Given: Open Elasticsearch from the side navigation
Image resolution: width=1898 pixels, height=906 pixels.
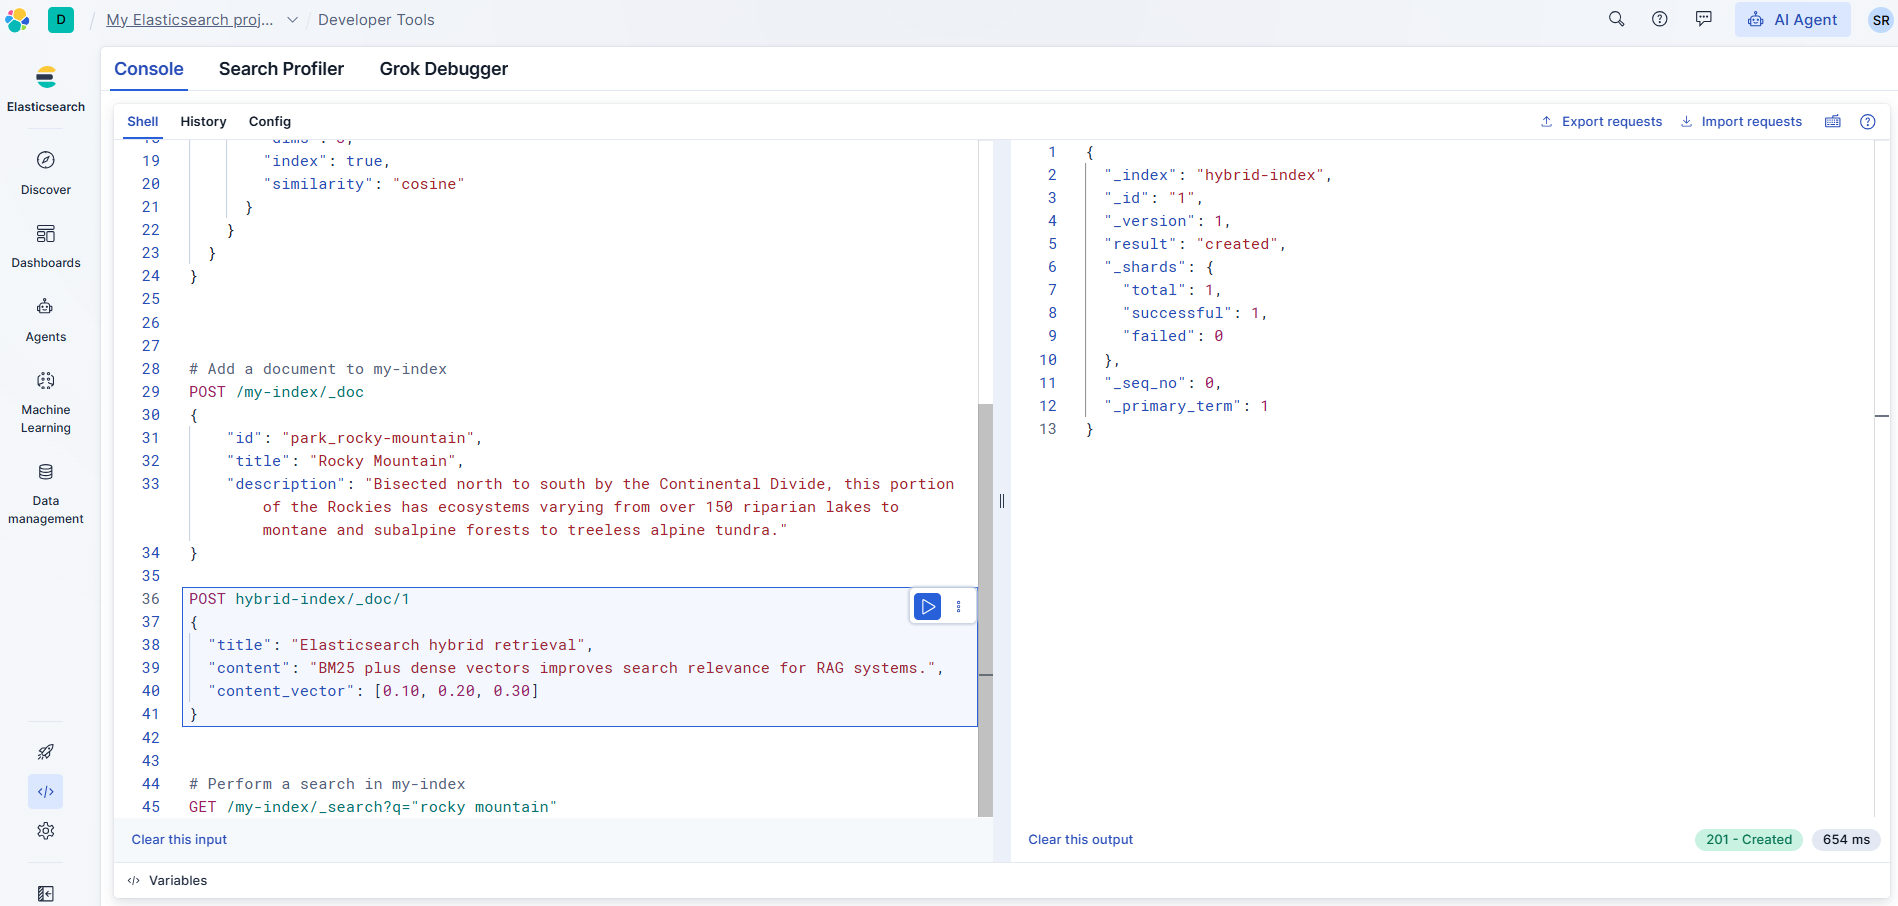Looking at the screenshot, I should 46,88.
